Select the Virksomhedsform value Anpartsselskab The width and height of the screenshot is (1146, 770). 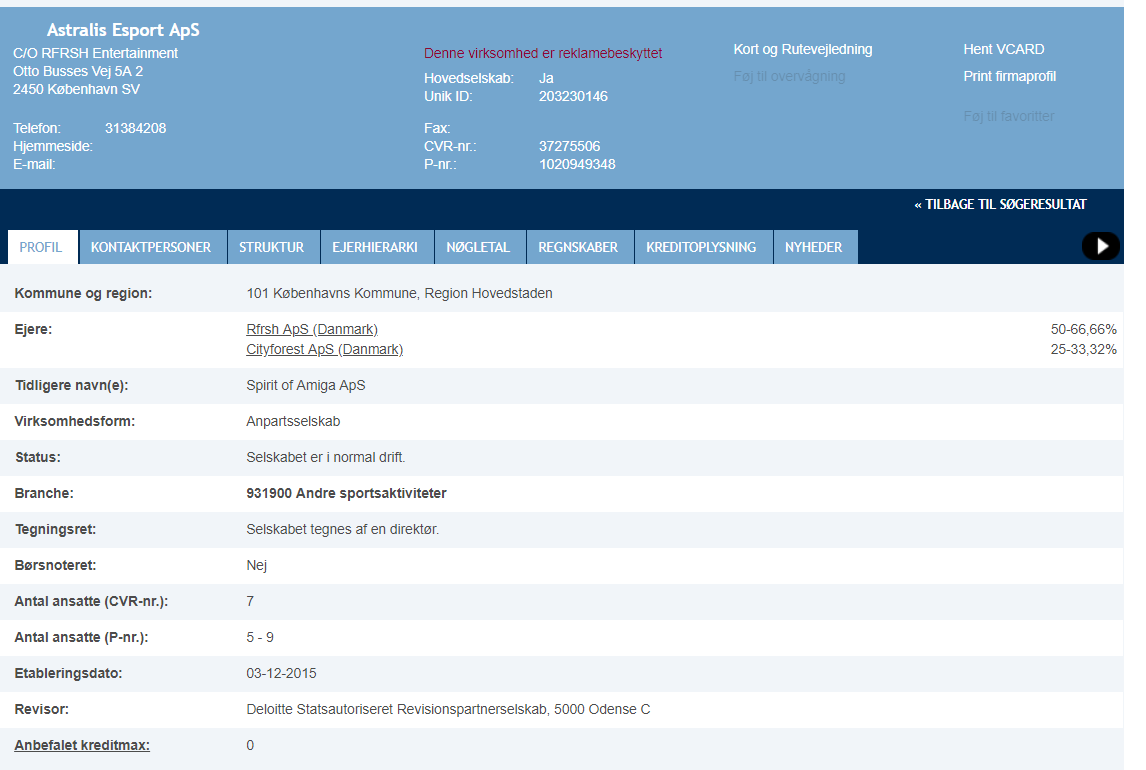click(293, 422)
